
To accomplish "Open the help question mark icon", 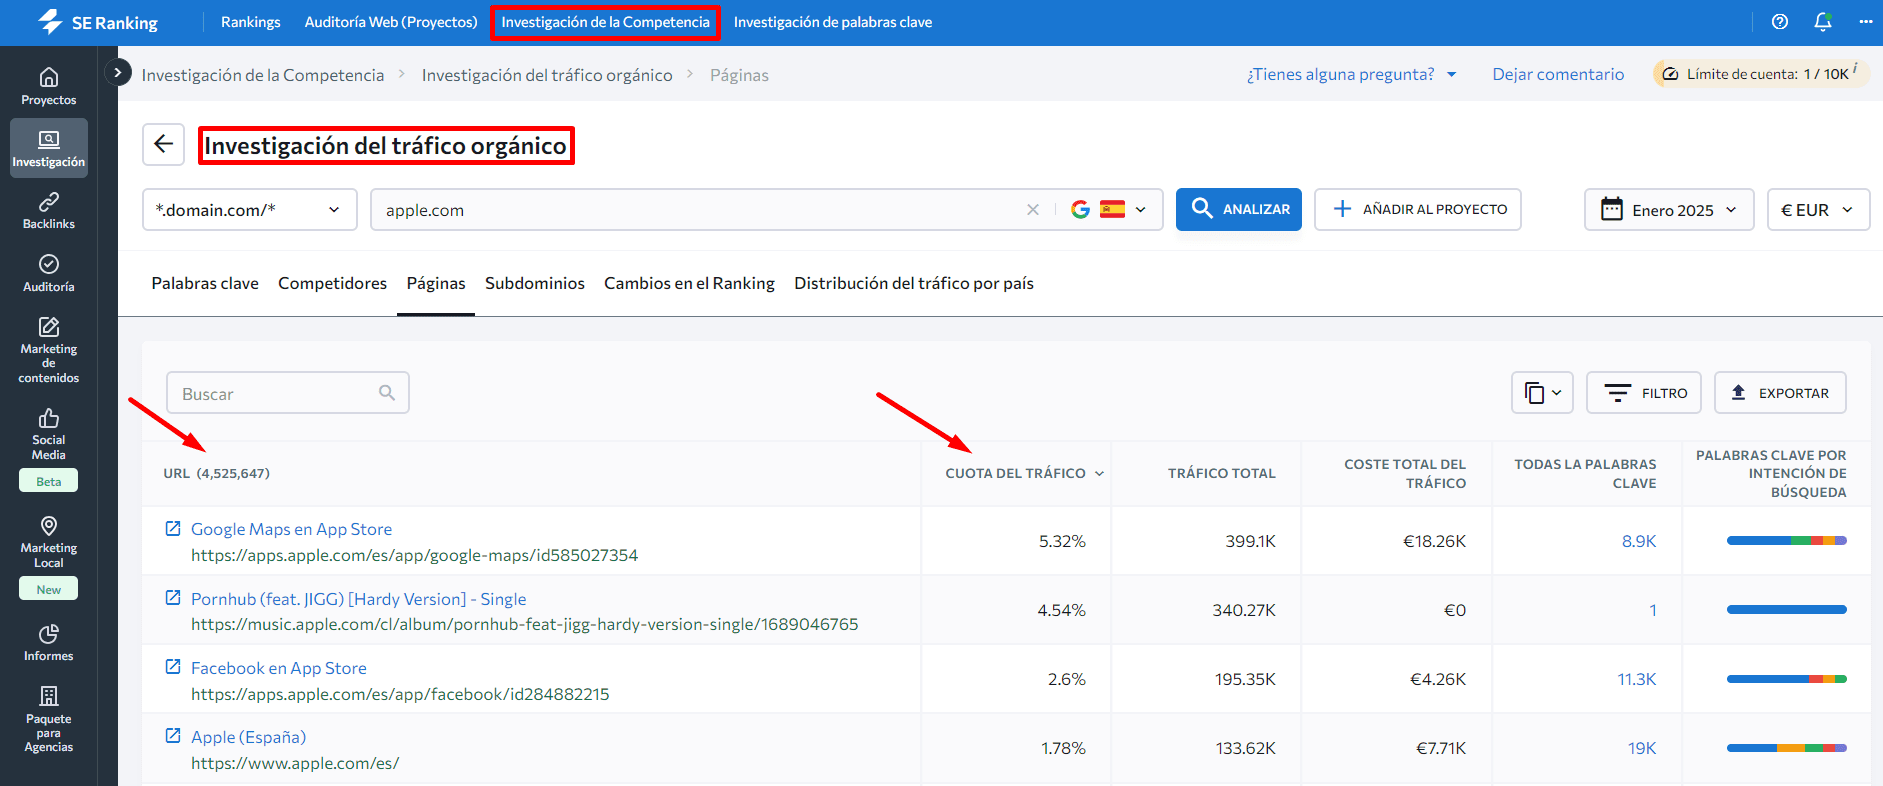I will pos(1779,22).
